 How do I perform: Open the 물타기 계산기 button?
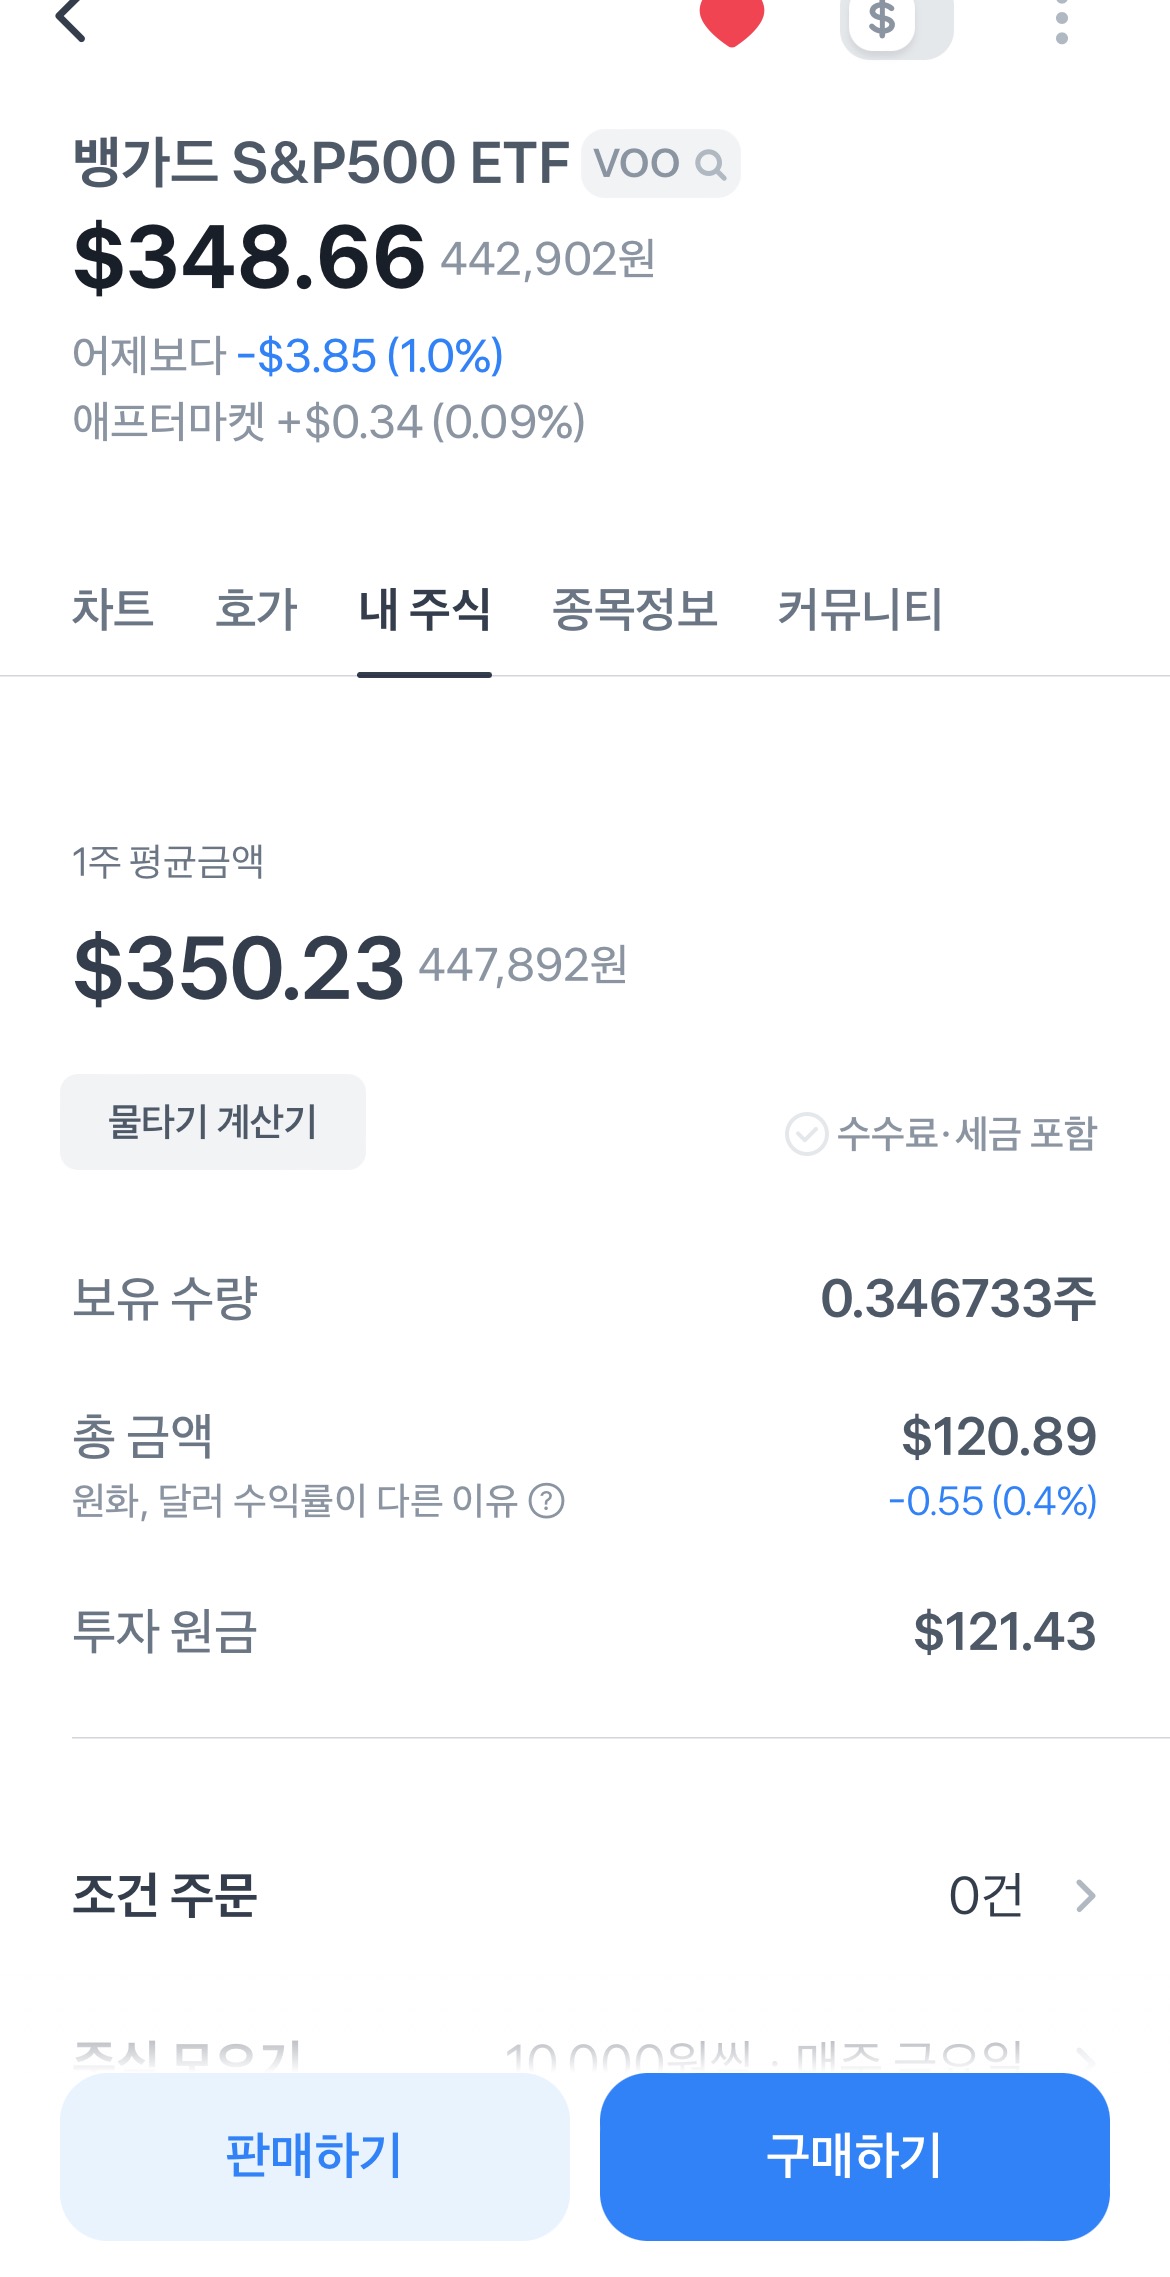[x=213, y=1122]
